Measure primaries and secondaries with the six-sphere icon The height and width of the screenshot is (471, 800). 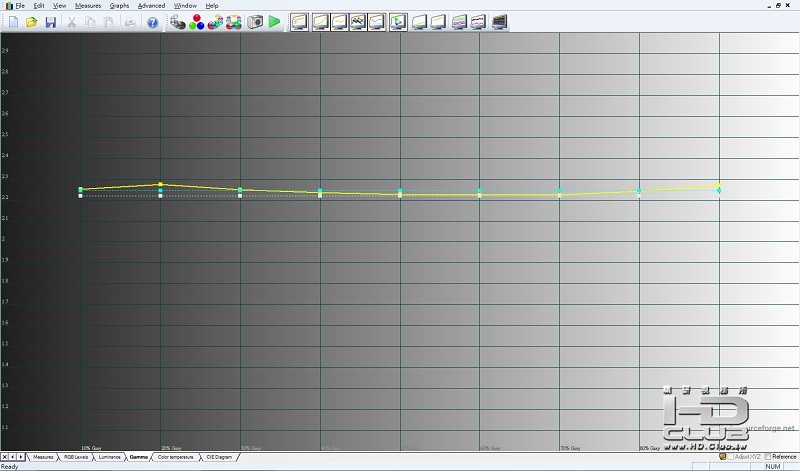click(x=215, y=22)
